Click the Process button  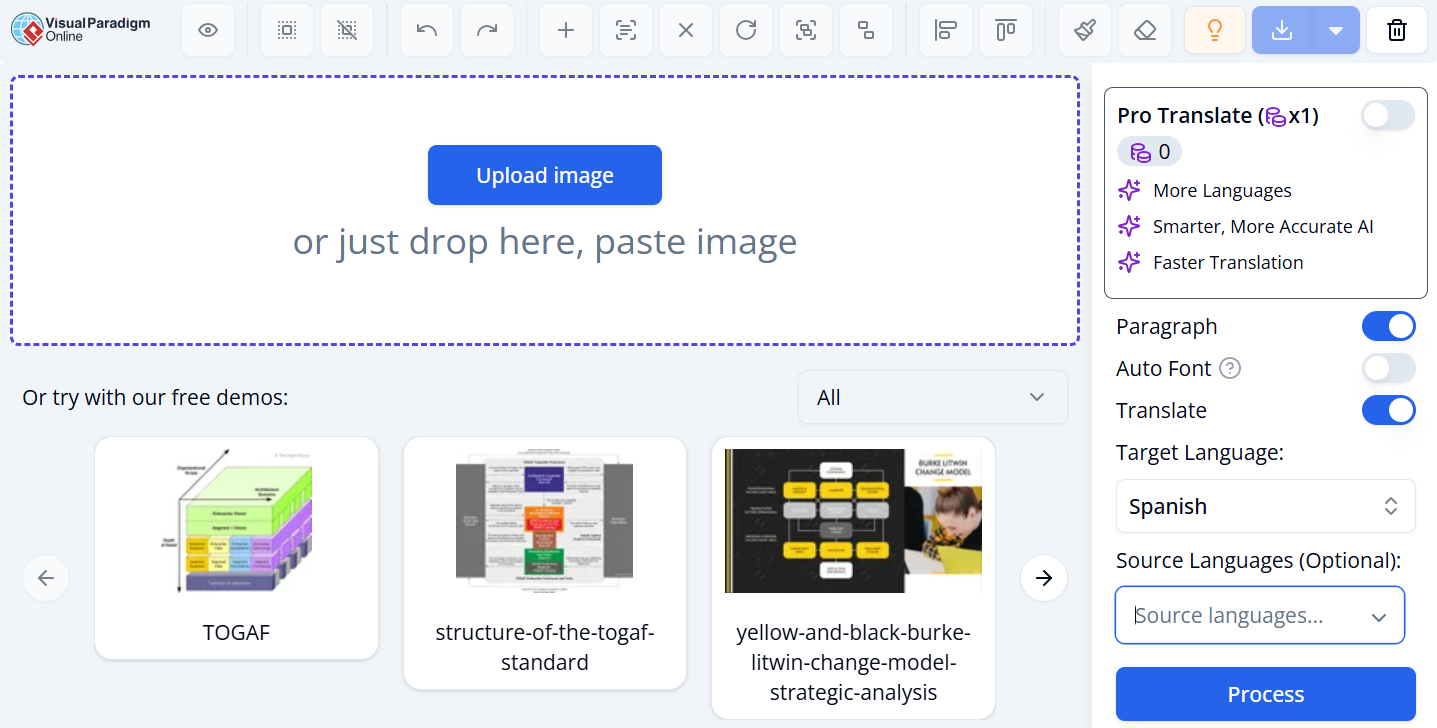point(1265,694)
